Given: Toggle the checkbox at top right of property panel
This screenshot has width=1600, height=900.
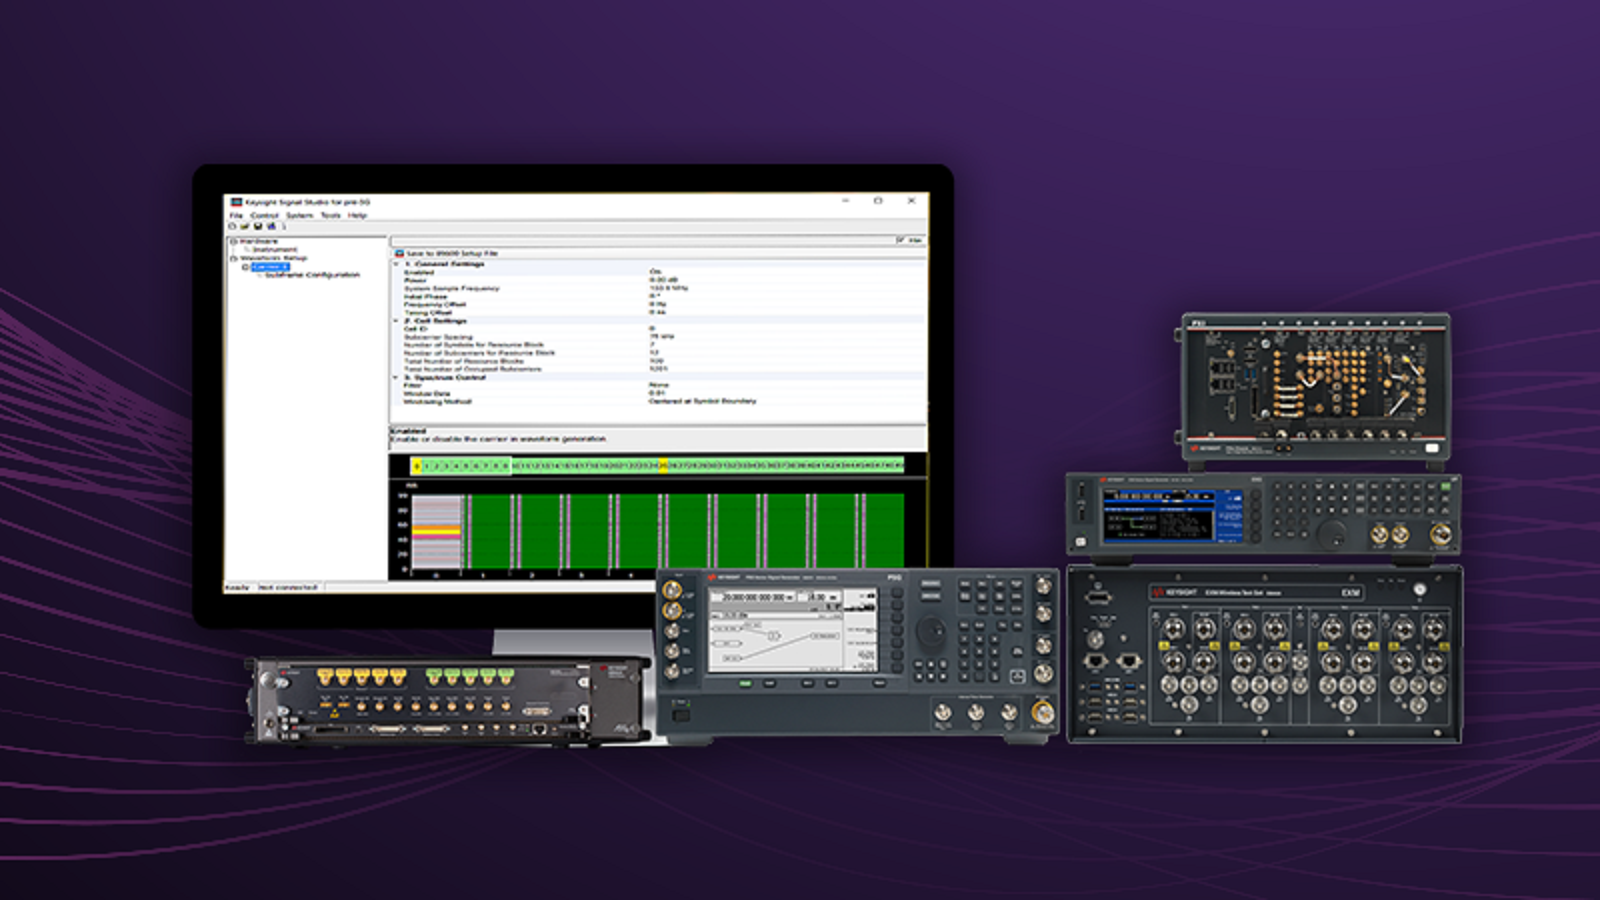Looking at the screenshot, I should (x=900, y=240).
